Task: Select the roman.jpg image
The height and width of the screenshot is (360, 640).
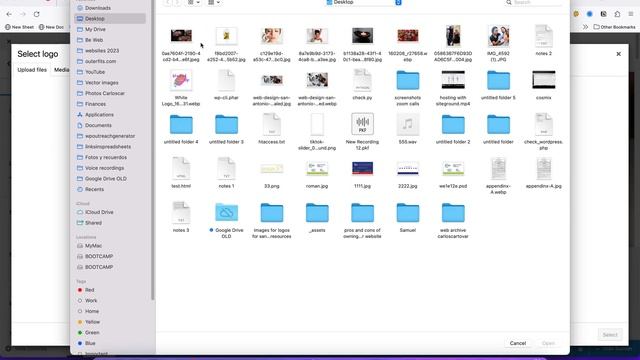Action: 317,169
